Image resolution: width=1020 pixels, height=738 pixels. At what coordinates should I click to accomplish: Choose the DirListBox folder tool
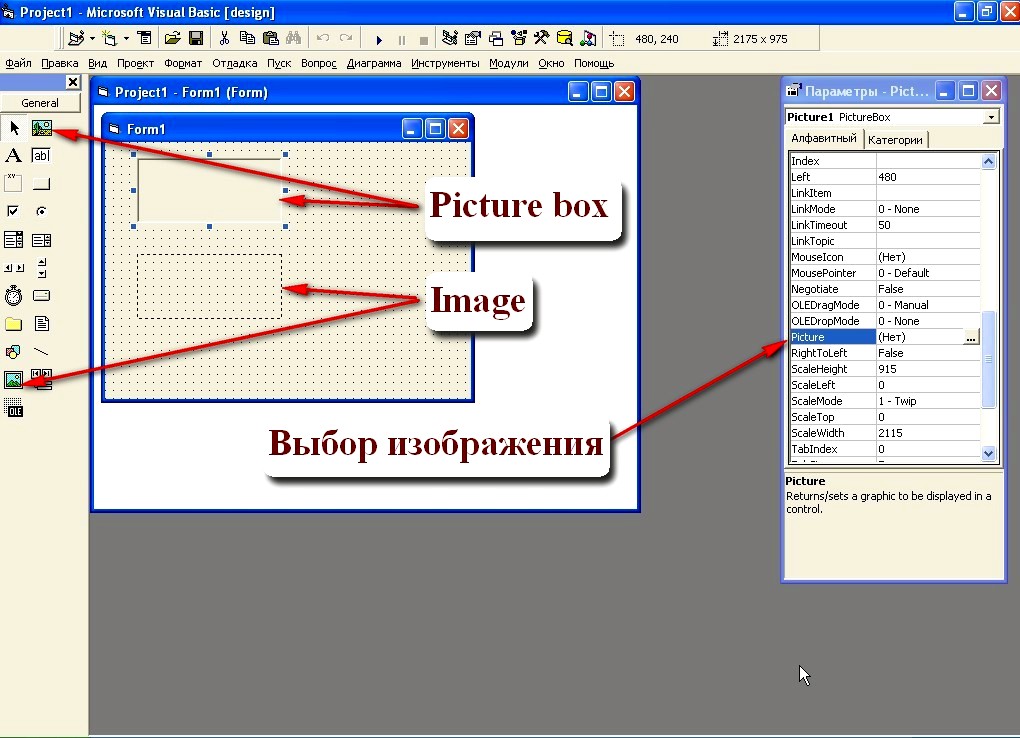[14, 323]
